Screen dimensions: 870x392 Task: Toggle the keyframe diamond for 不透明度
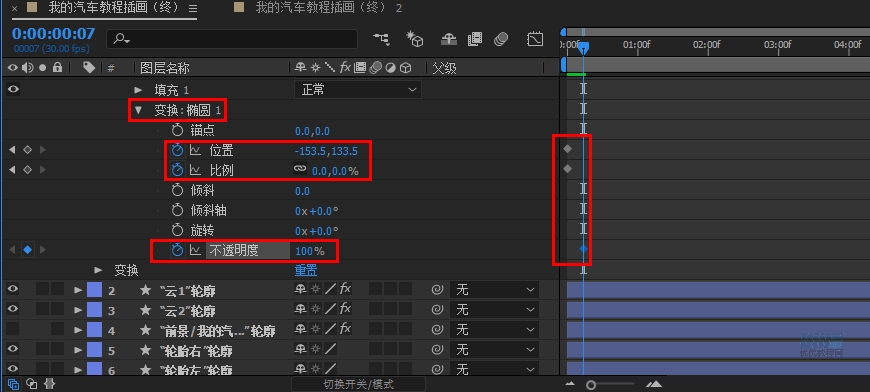[27, 250]
